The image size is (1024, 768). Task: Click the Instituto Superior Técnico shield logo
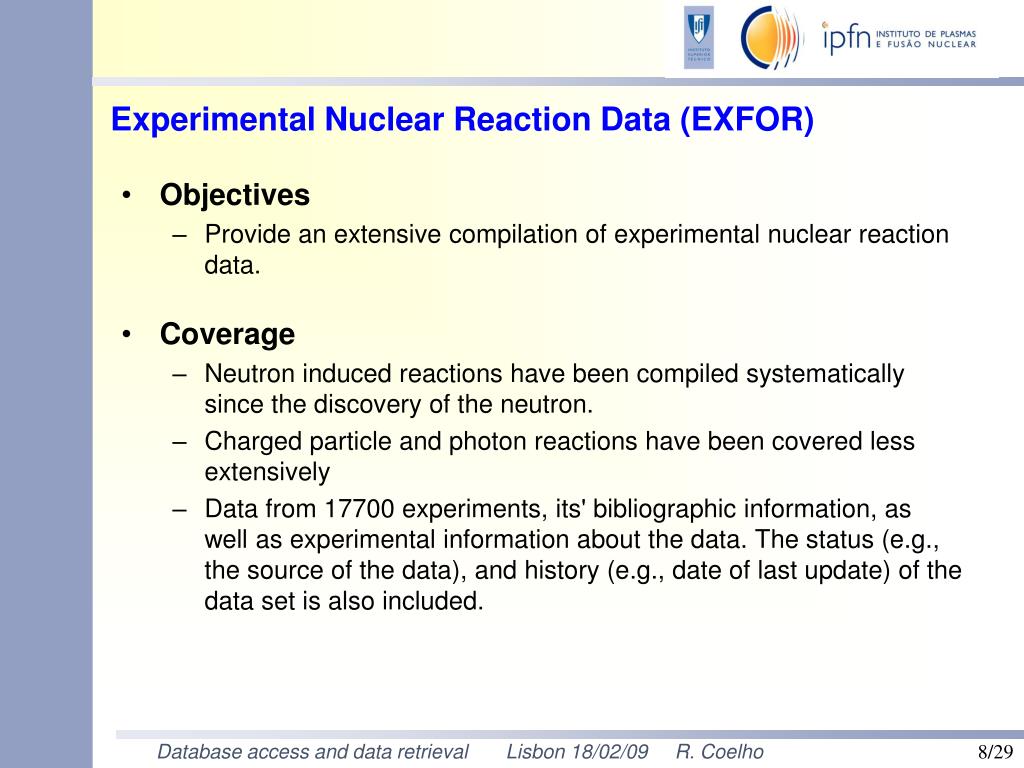(x=699, y=37)
